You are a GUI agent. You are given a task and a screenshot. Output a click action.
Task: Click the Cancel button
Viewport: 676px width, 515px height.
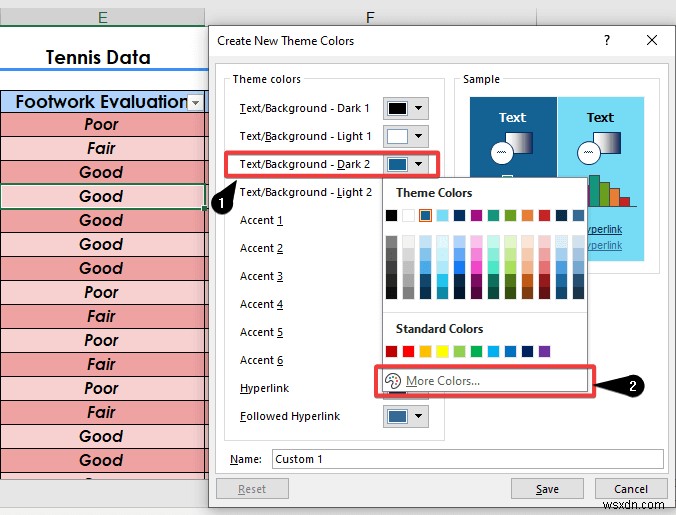click(x=631, y=489)
